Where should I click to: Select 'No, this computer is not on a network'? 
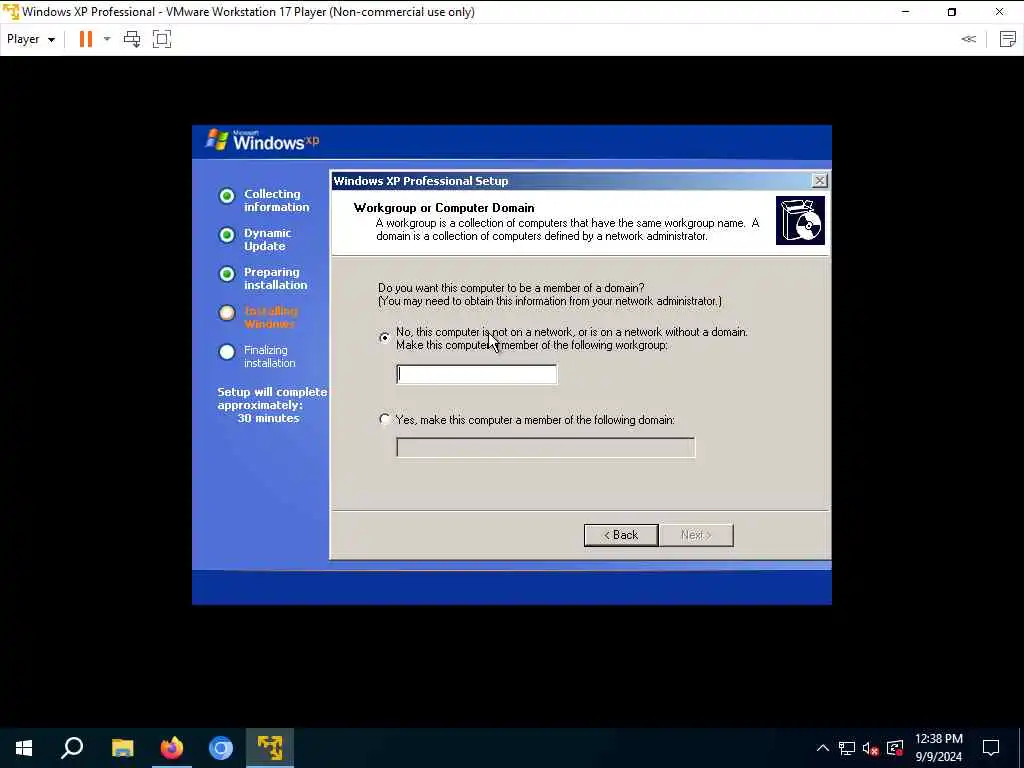point(385,338)
